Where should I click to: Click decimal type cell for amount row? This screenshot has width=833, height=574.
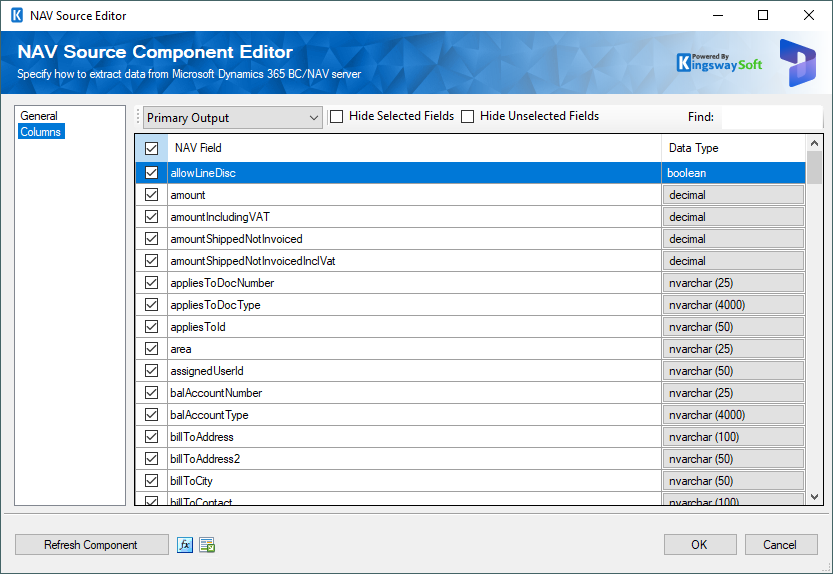click(x=733, y=195)
